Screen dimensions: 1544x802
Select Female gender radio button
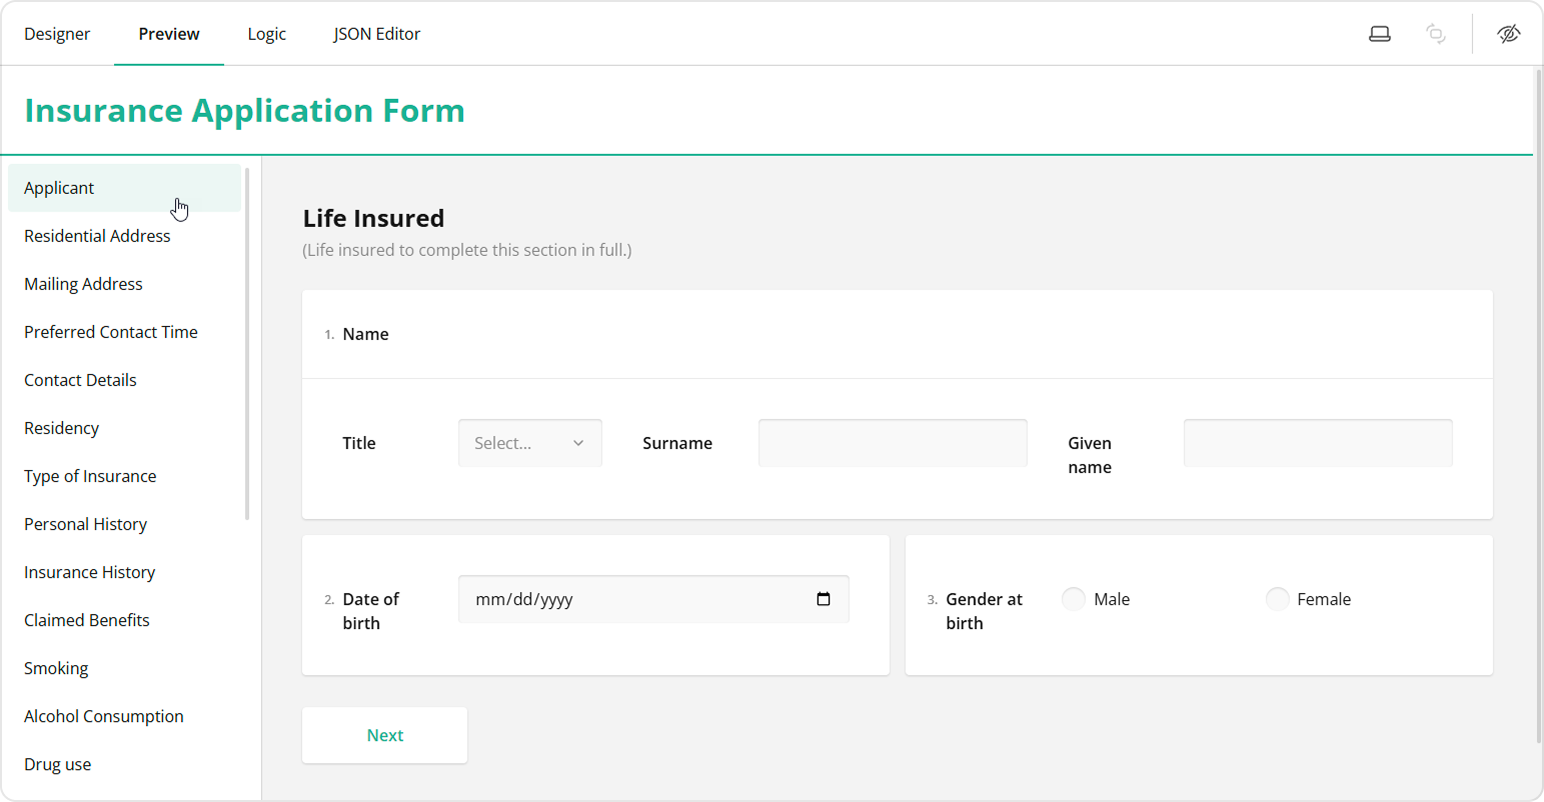1277,599
